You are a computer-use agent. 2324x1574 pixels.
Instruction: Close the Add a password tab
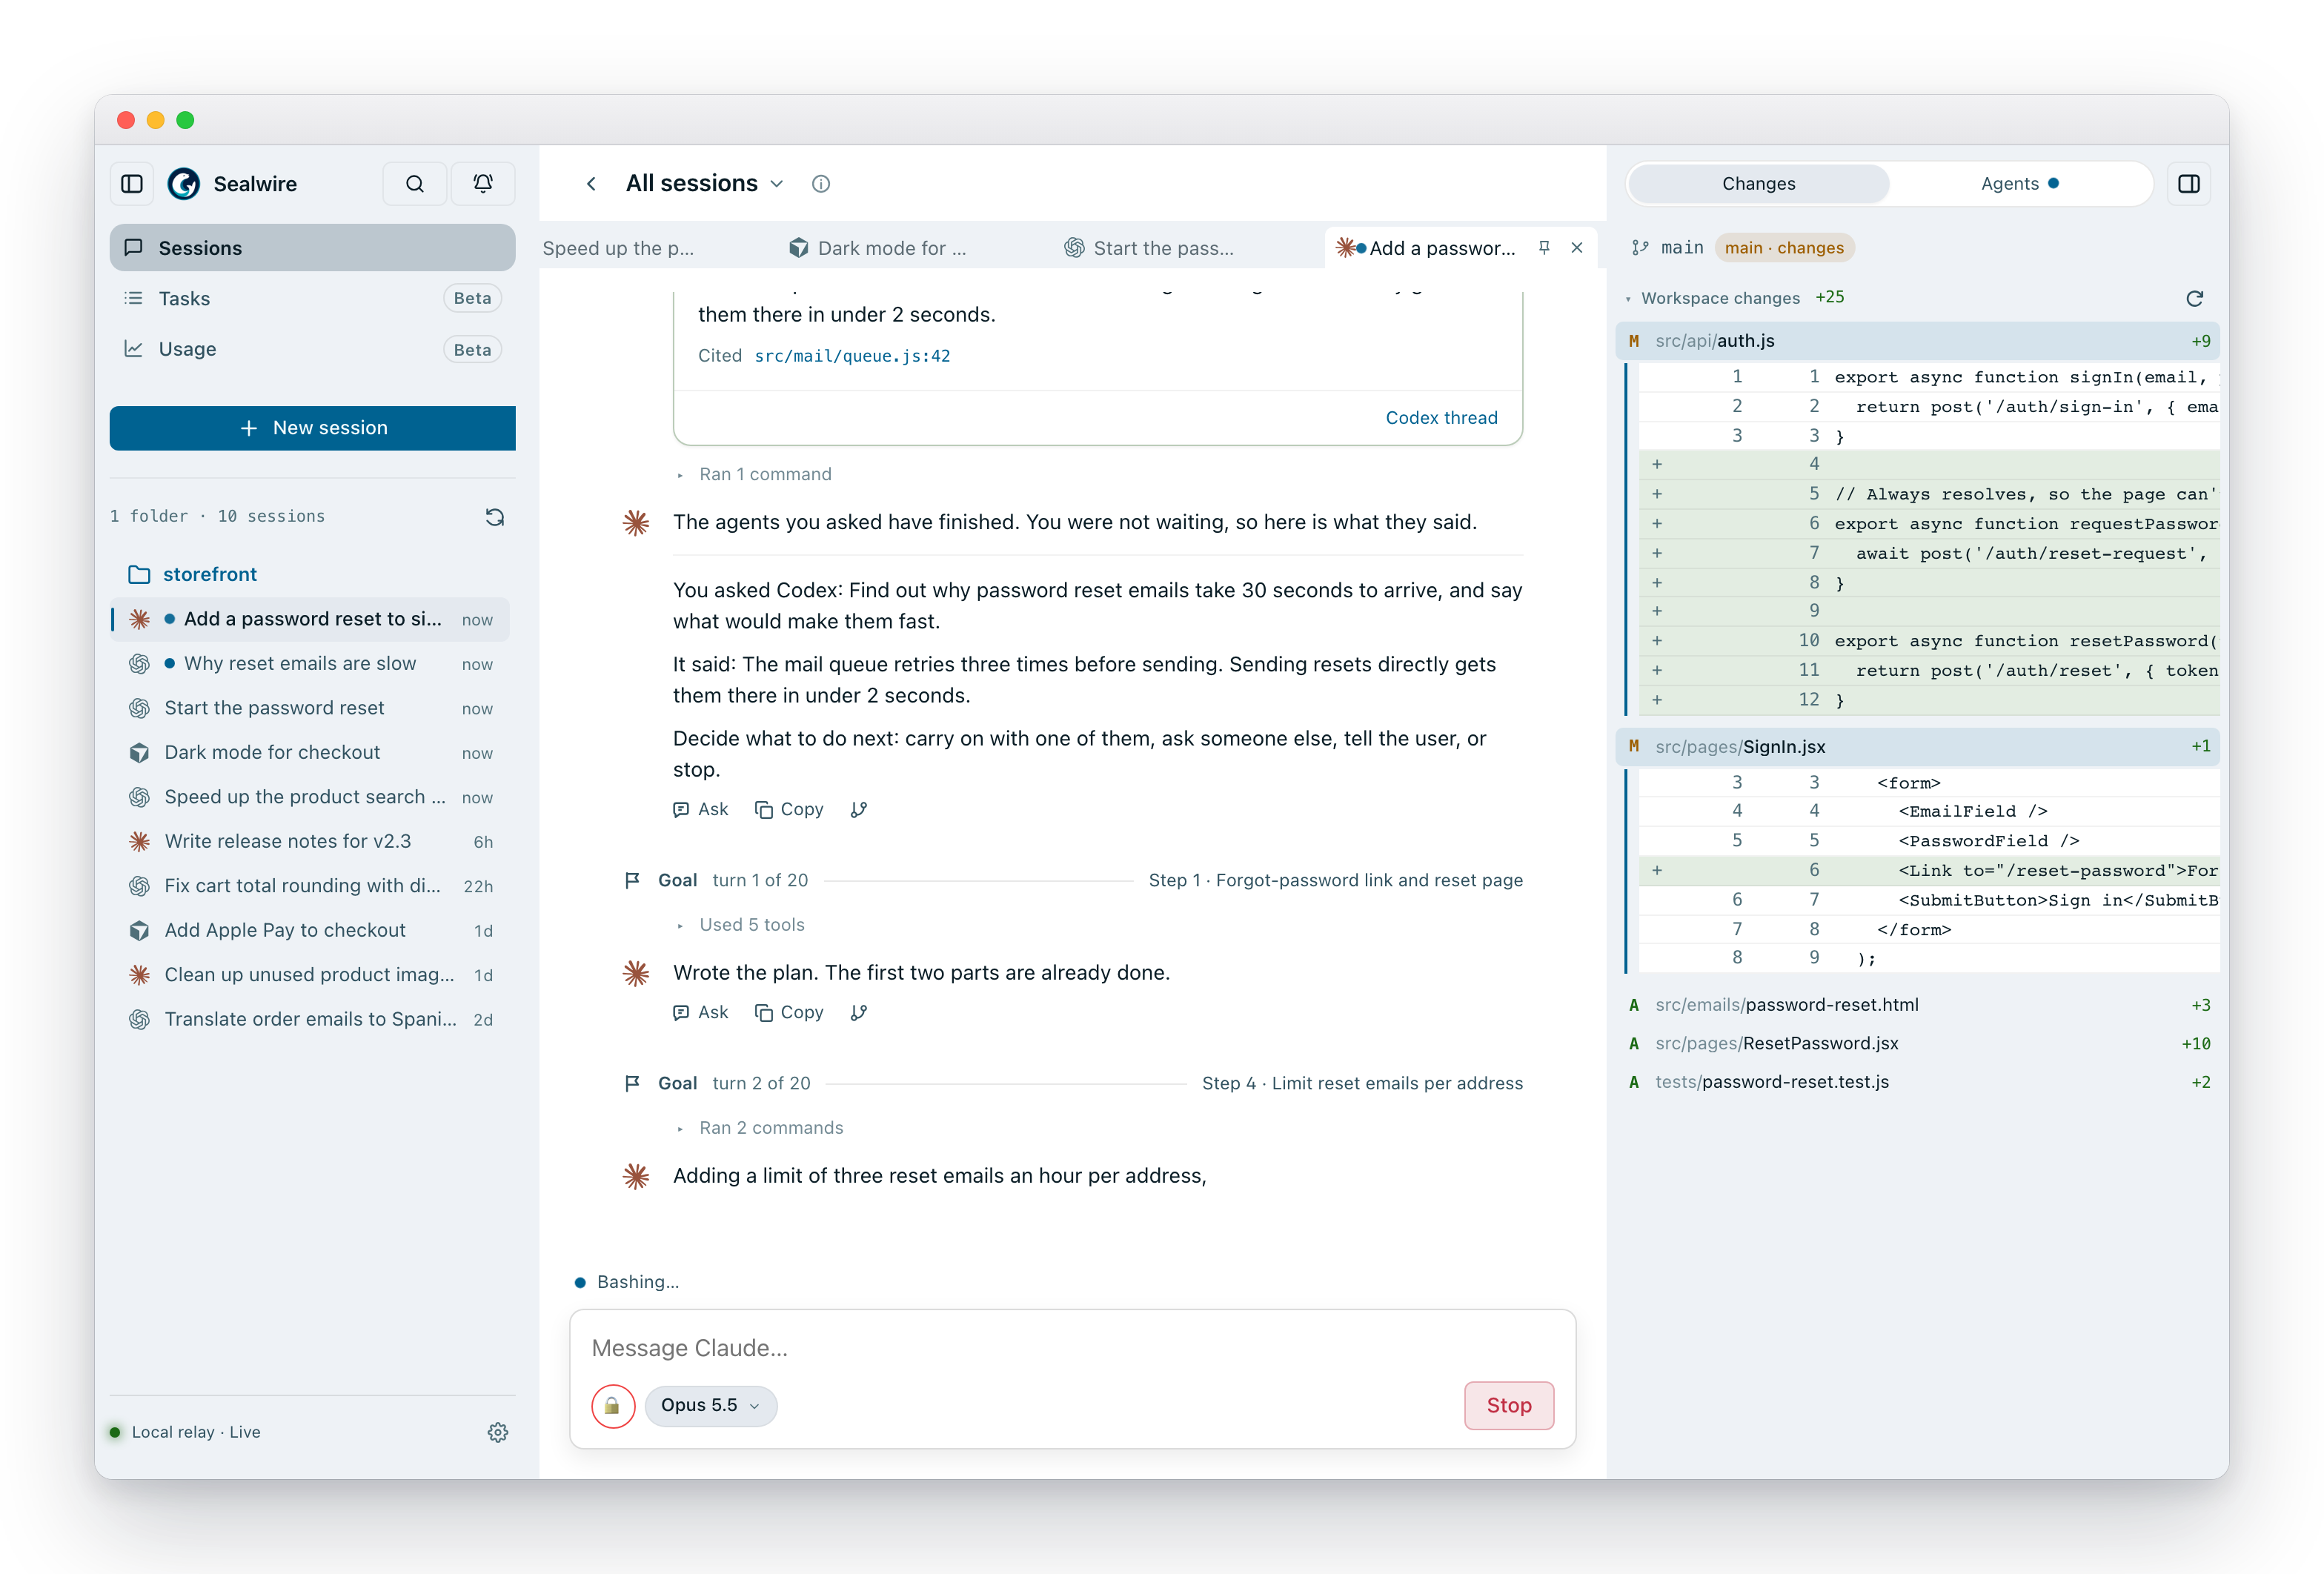[1577, 248]
